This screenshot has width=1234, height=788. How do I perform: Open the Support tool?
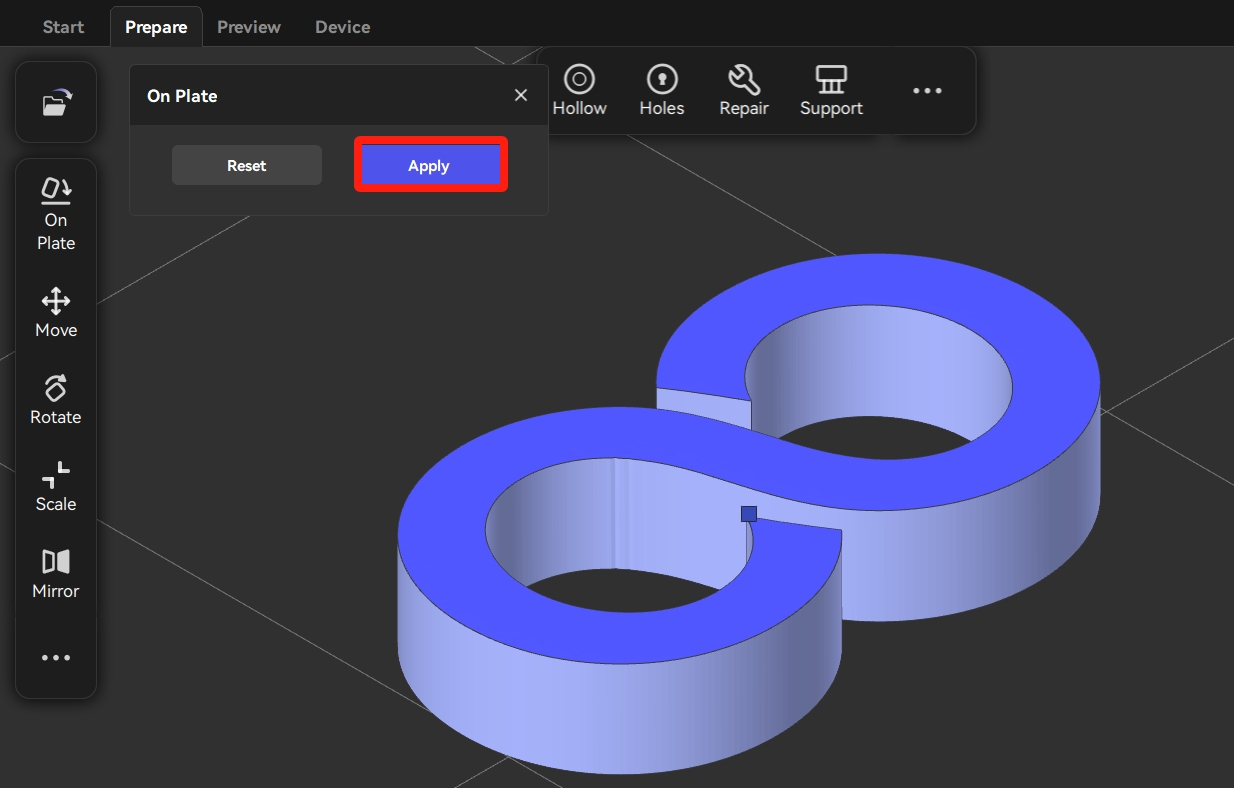[830, 91]
